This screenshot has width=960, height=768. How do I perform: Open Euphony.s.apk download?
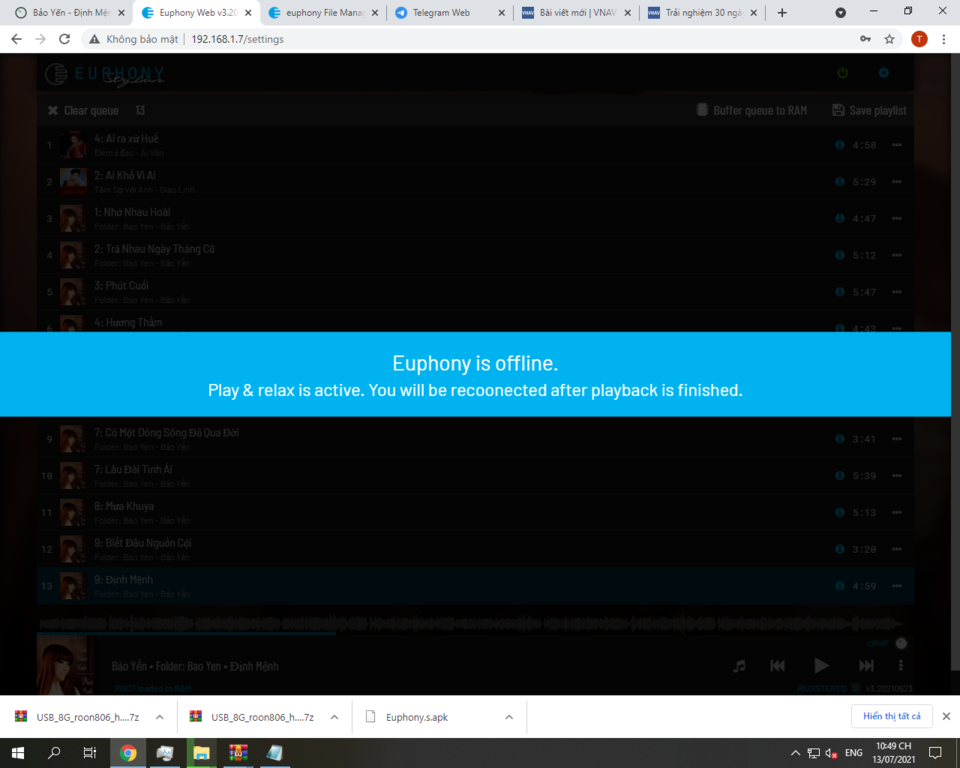click(x=416, y=717)
